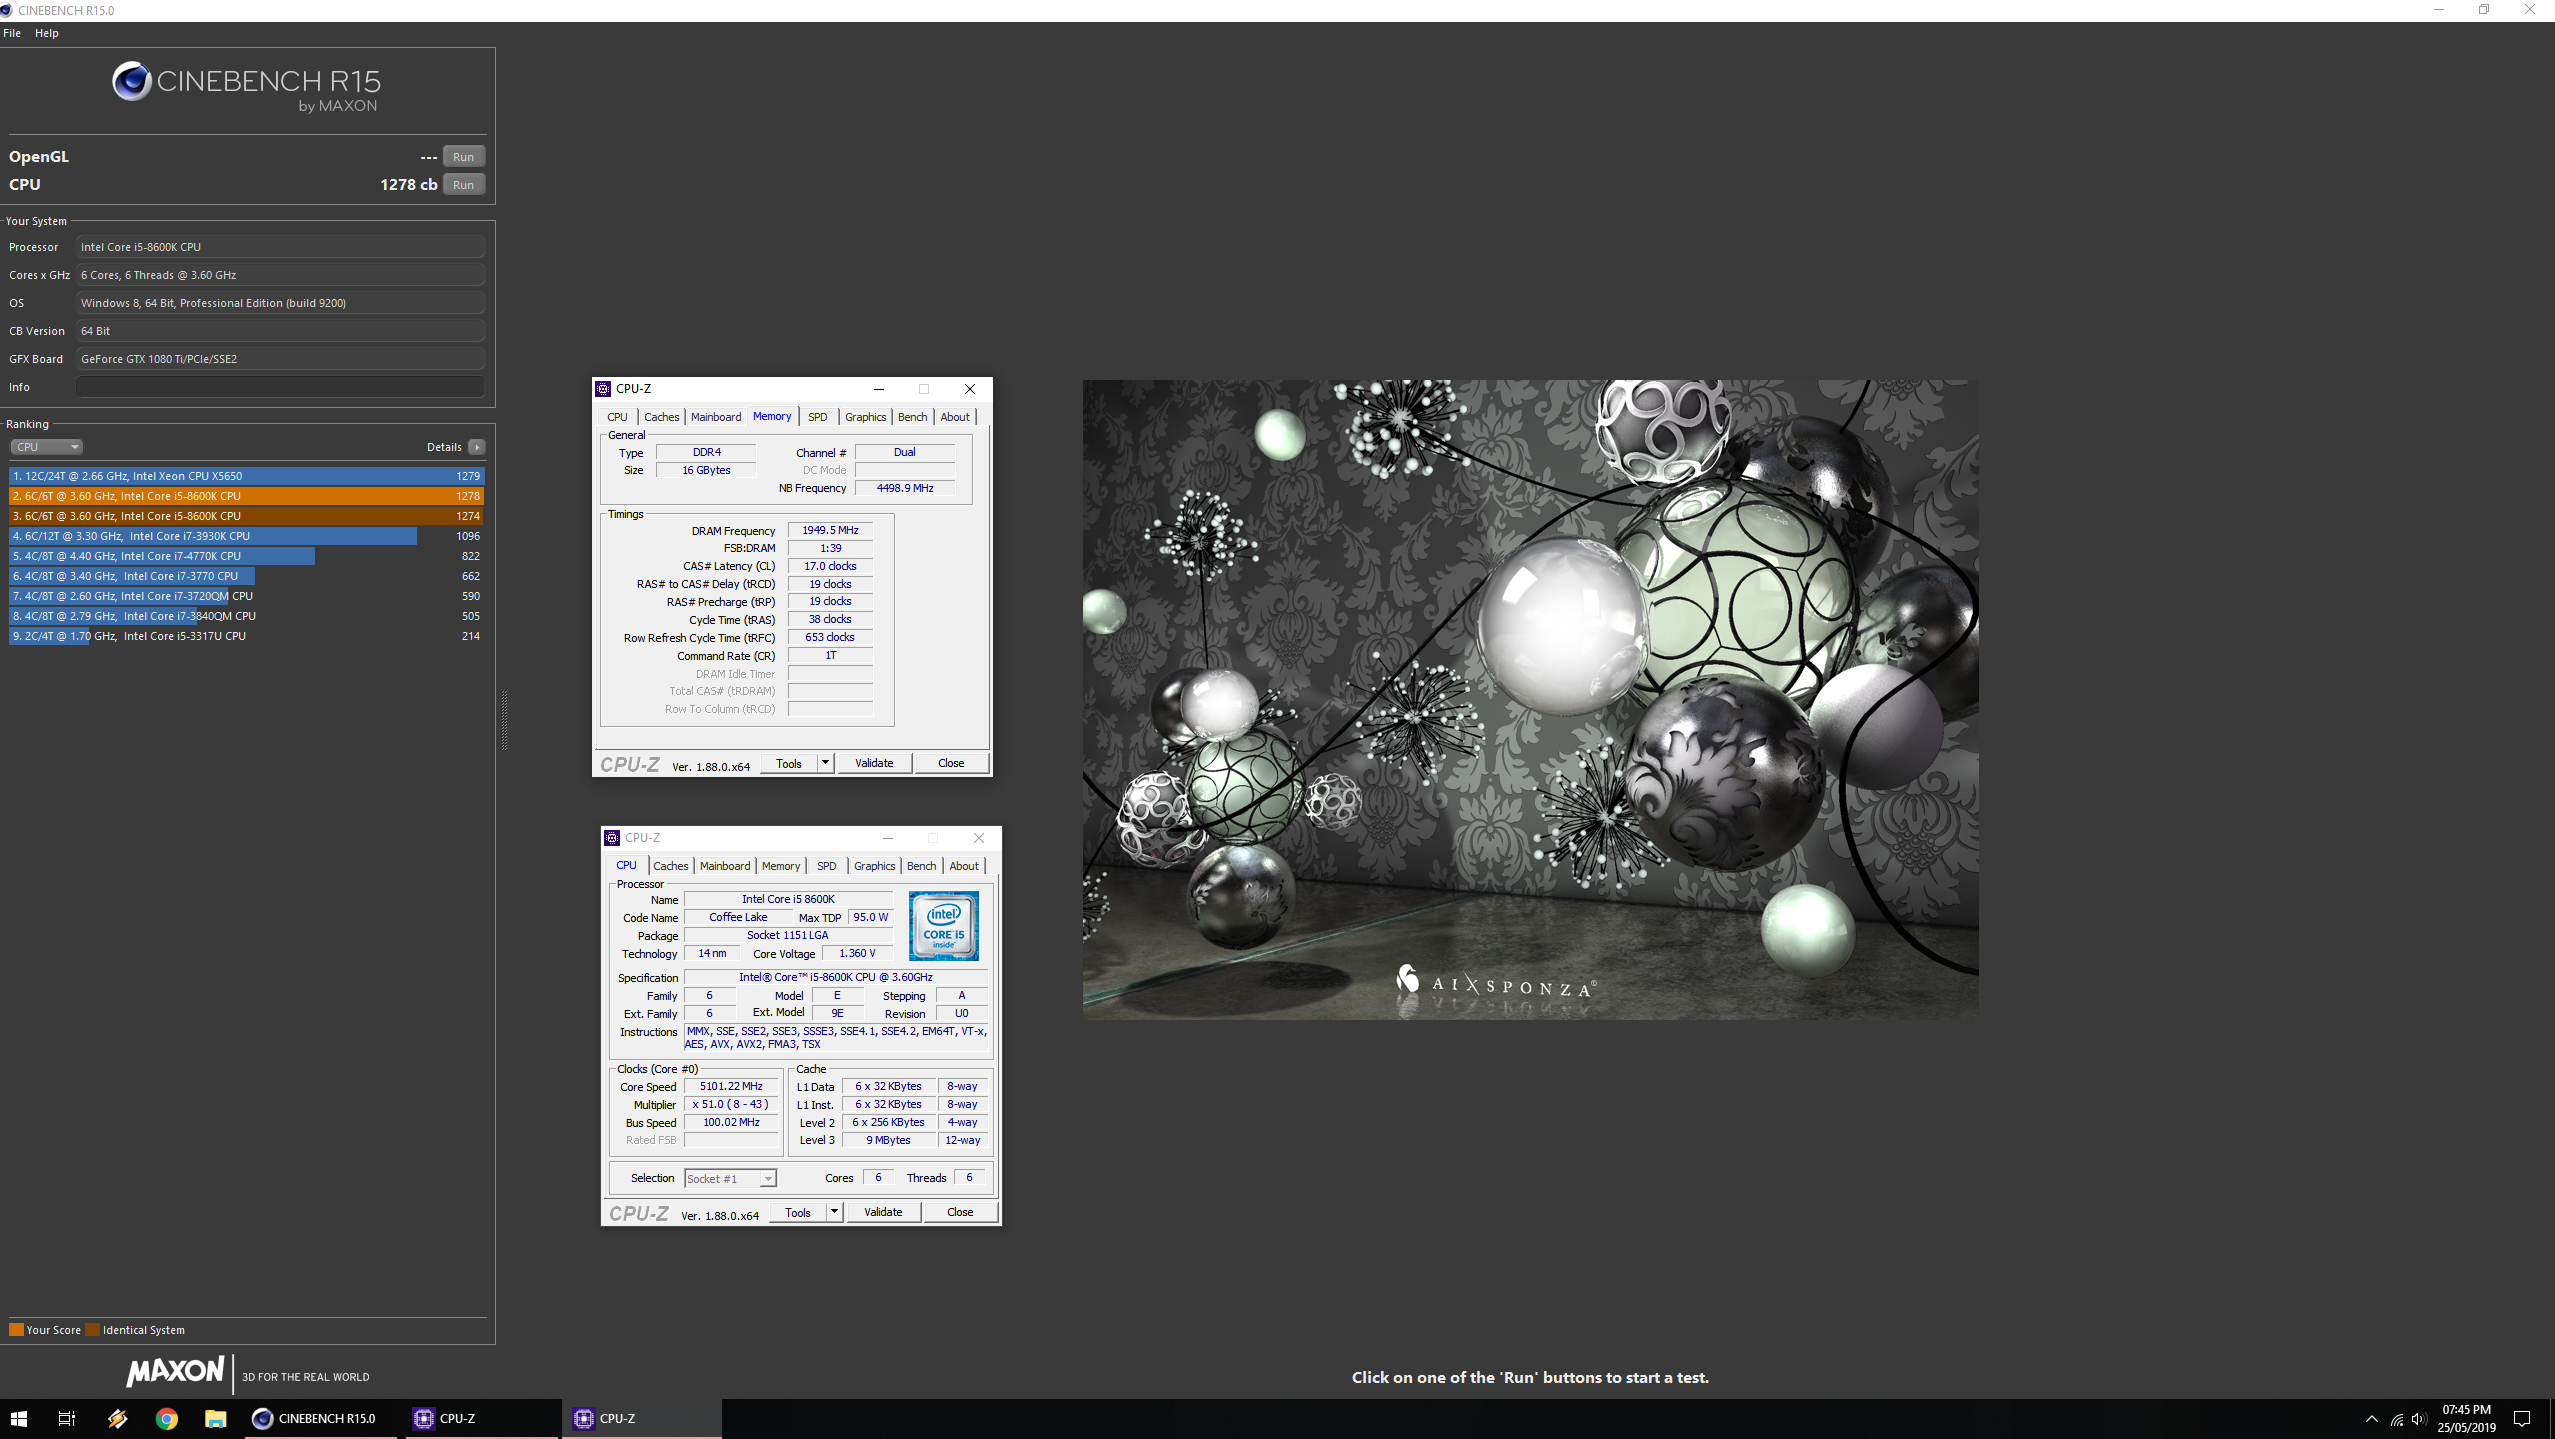Click the Identical System legend swatch

tap(92, 1330)
